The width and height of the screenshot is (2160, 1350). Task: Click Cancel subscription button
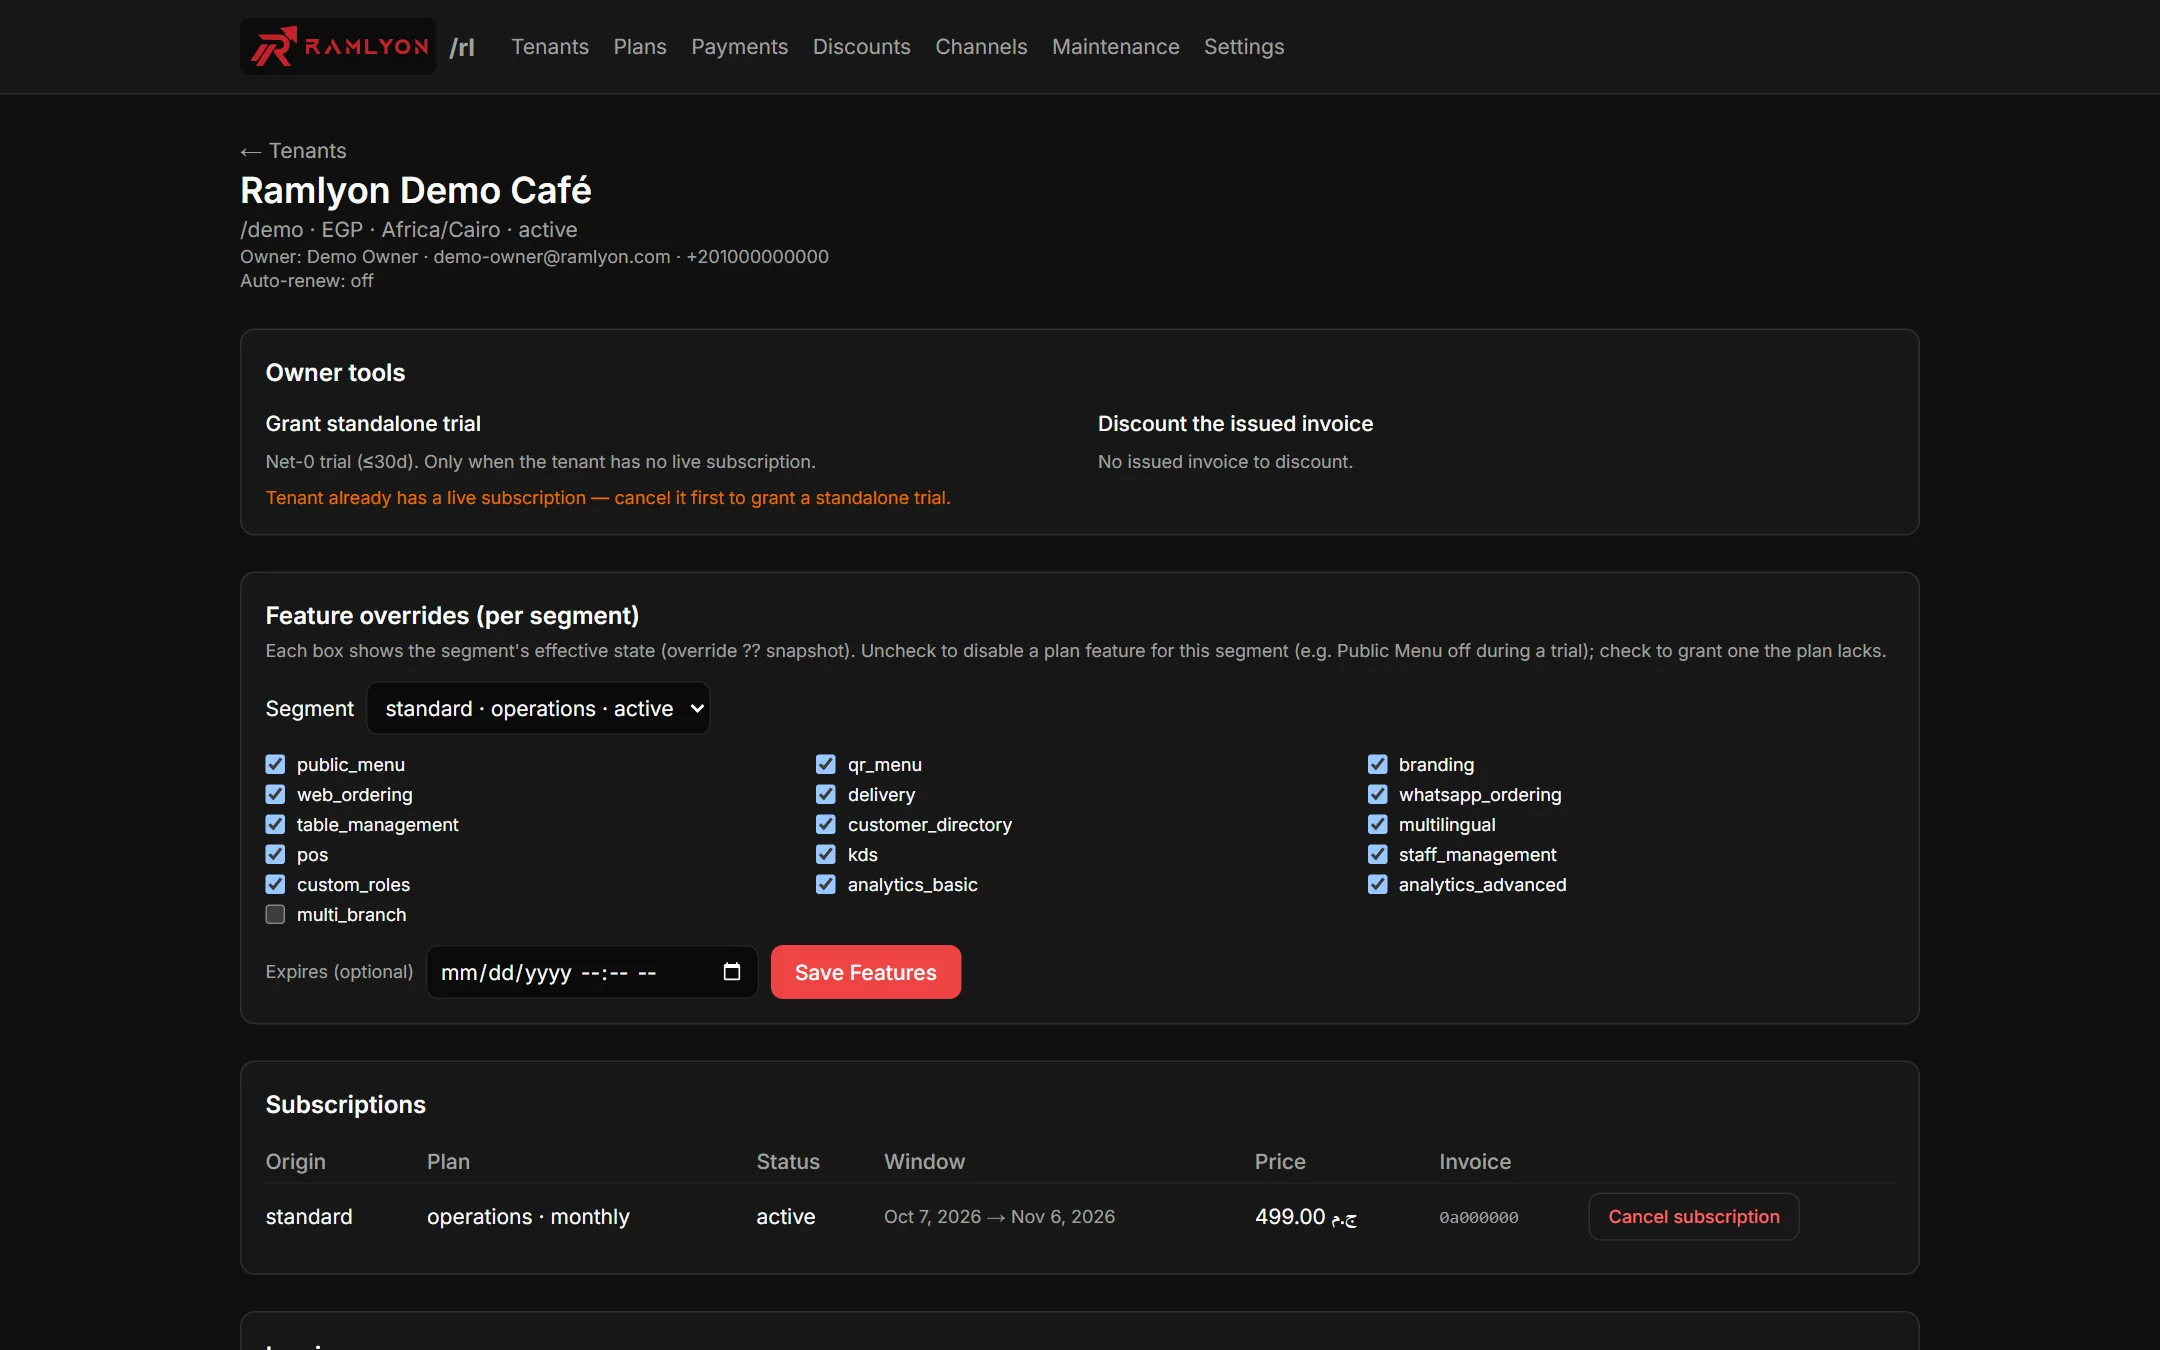(x=1694, y=1217)
